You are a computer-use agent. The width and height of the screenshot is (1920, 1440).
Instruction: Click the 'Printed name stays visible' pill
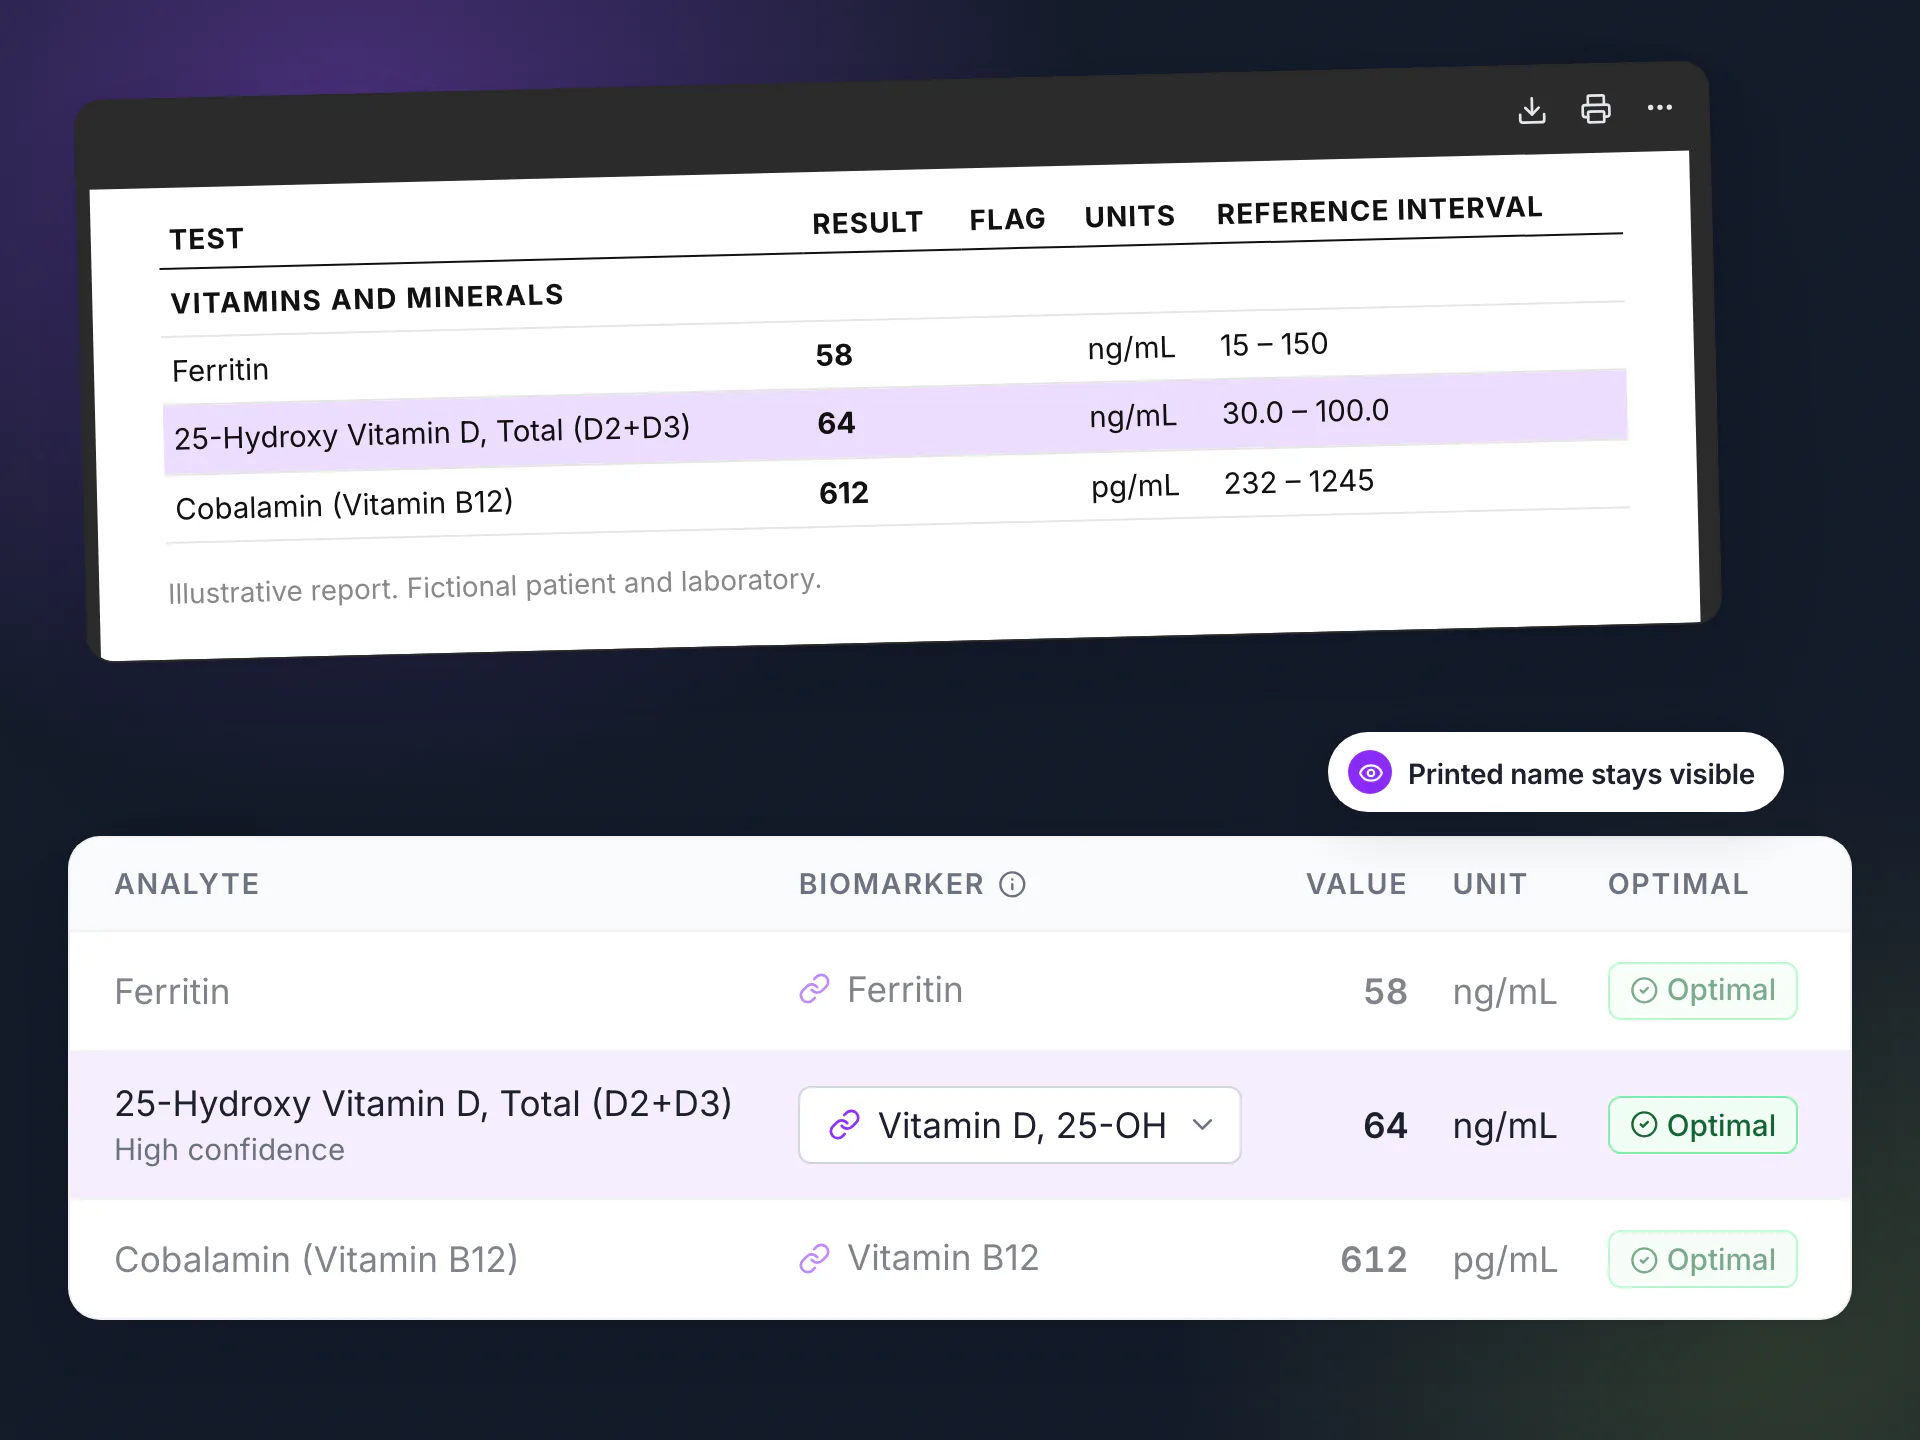point(1555,773)
